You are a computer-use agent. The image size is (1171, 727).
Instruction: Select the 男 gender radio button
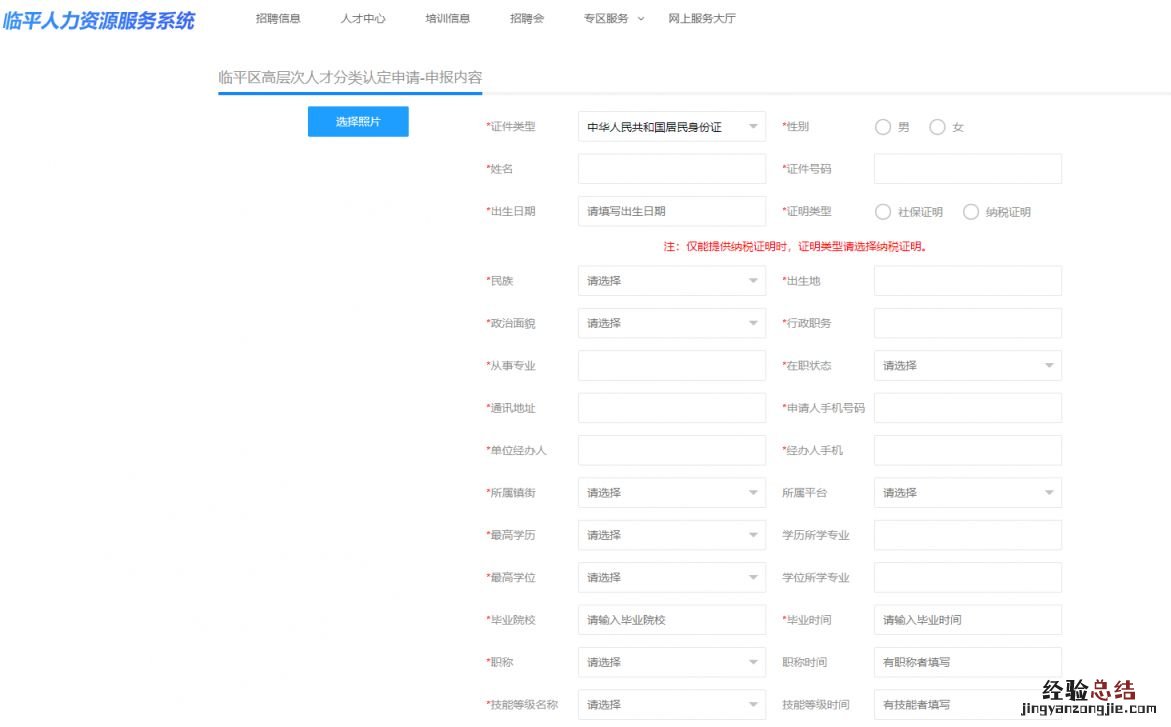click(883, 127)
